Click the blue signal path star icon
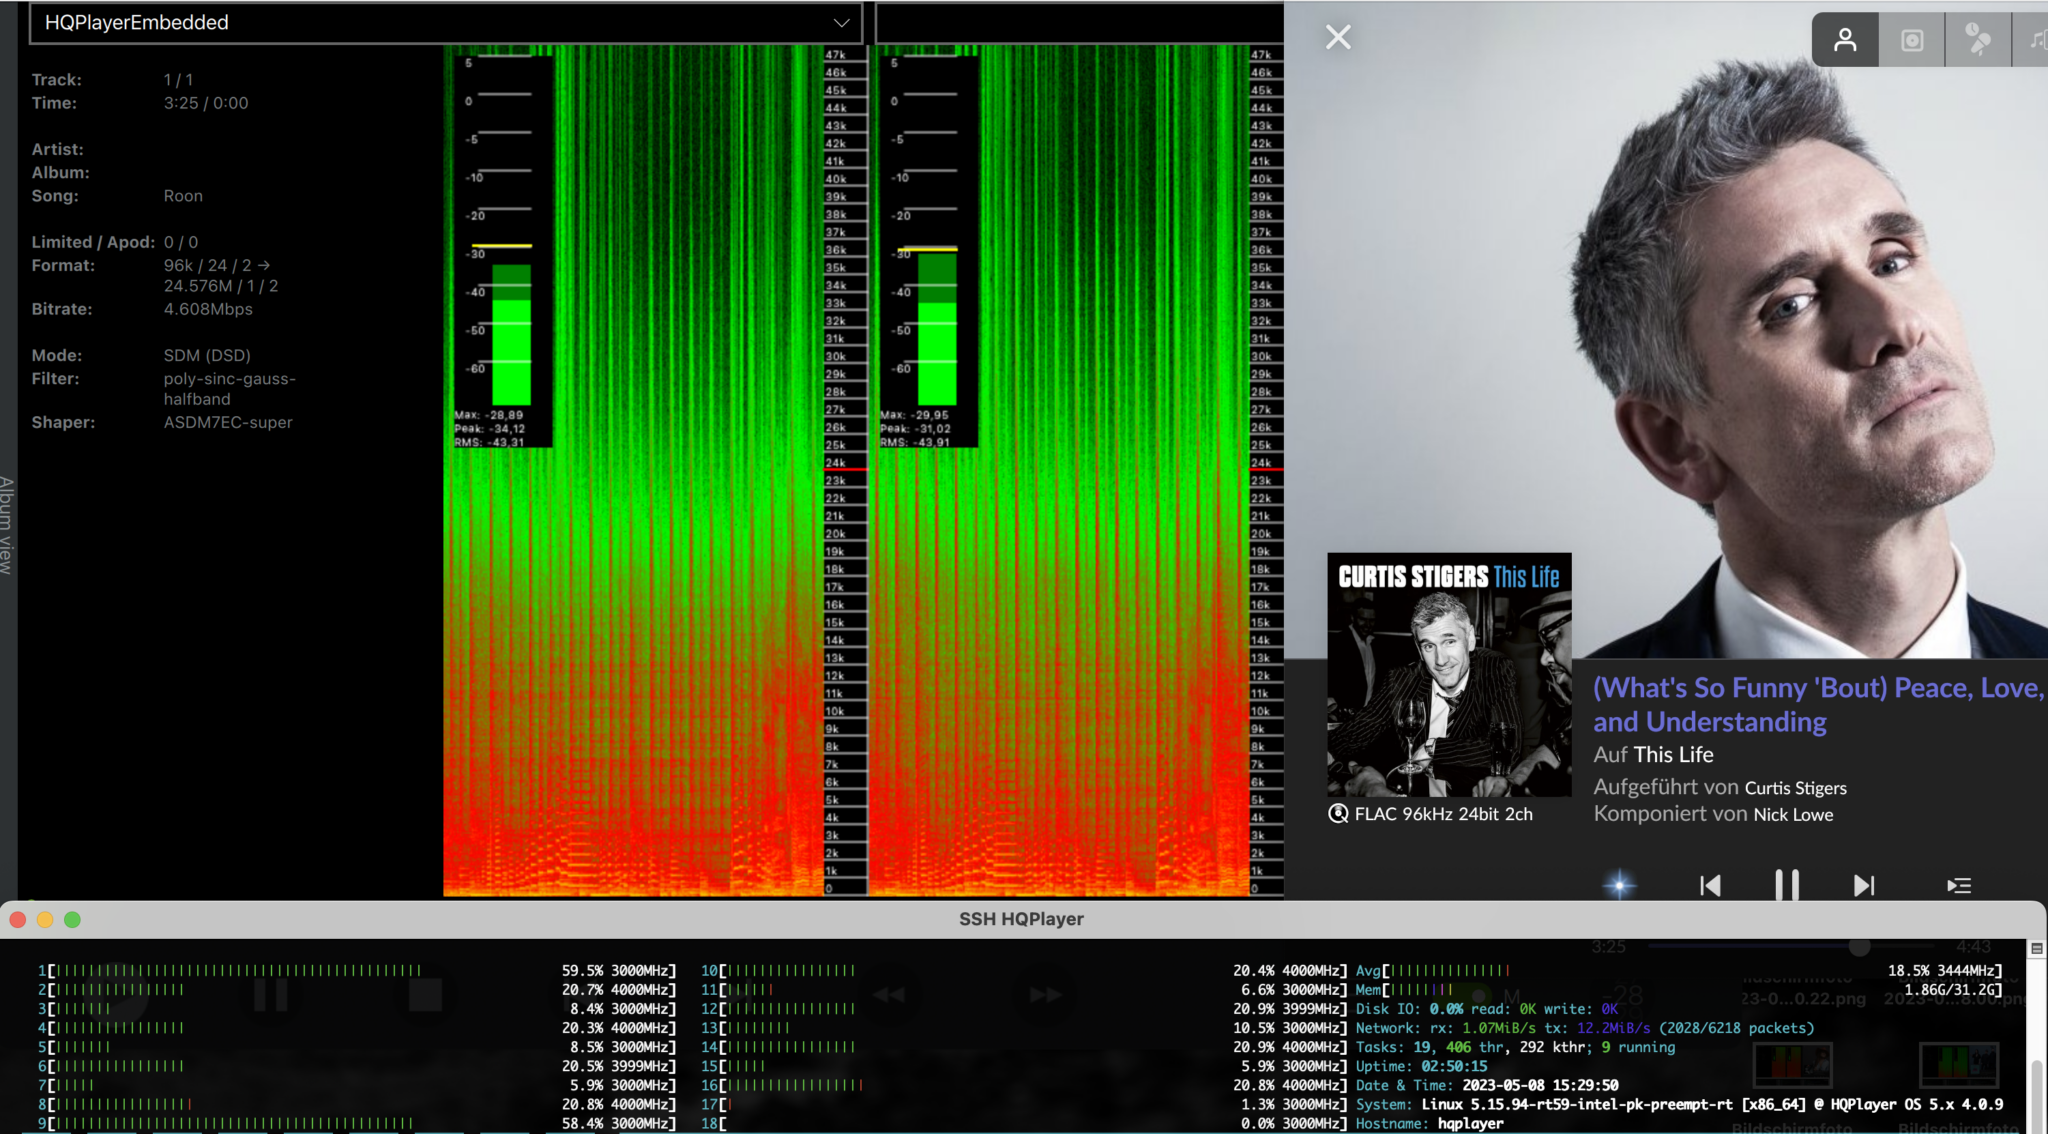Viewport: 2048px width, 1134px height. point(1618,885)
